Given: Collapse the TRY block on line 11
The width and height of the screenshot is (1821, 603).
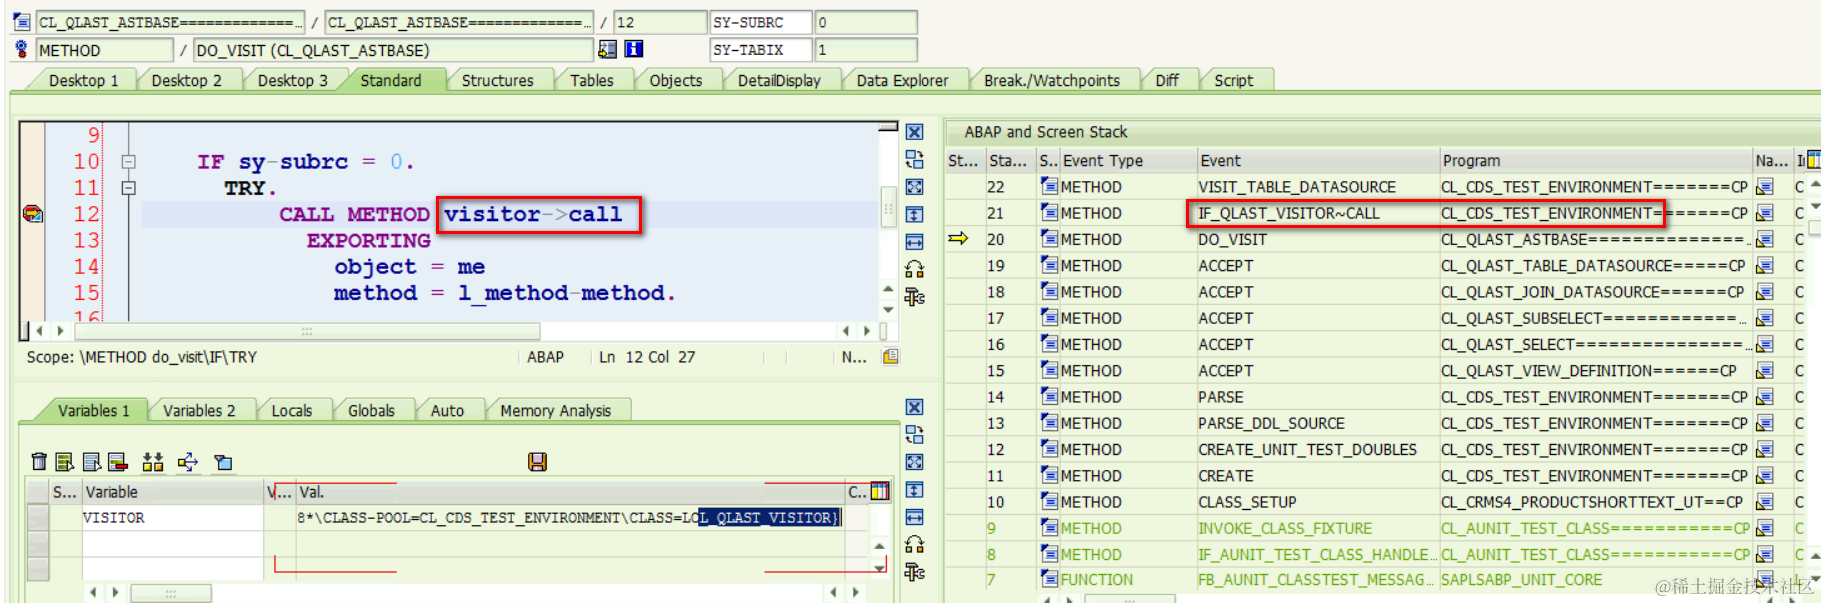Looking at the screenshot, I should pyautogui.click(x=128, y=188).
